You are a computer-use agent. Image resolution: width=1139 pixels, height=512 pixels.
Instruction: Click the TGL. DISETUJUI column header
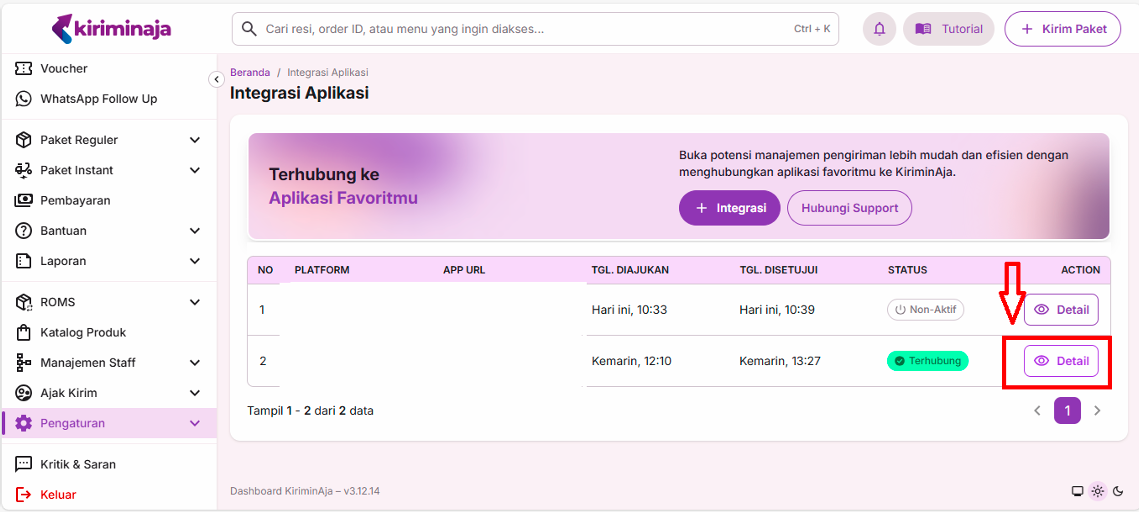tap(779, 270)
